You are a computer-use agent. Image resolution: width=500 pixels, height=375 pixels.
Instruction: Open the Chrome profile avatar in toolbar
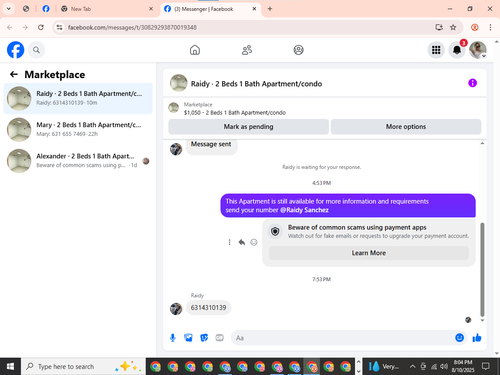point(475,27)
